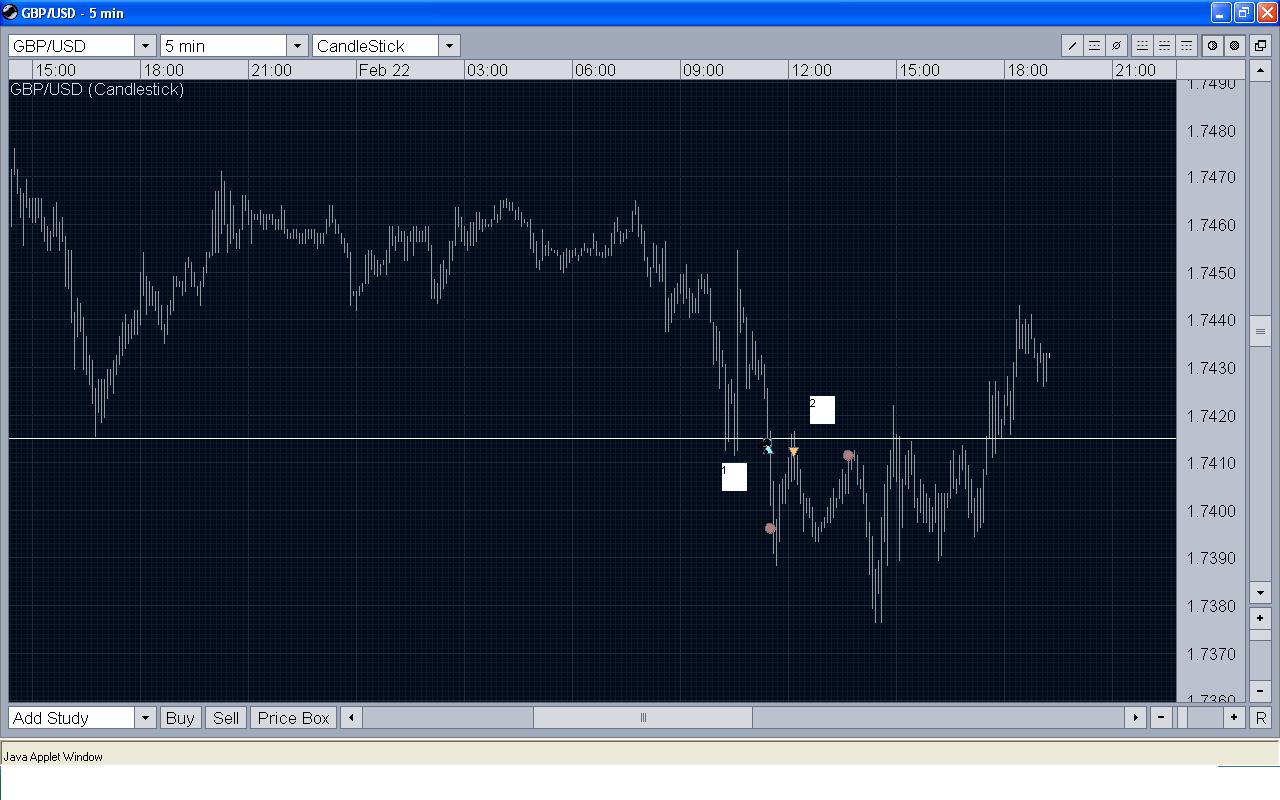This screenshot has width=1280, height=800.
Task: Click the pink circle marker near 1.7410
Action: [848, 455]
